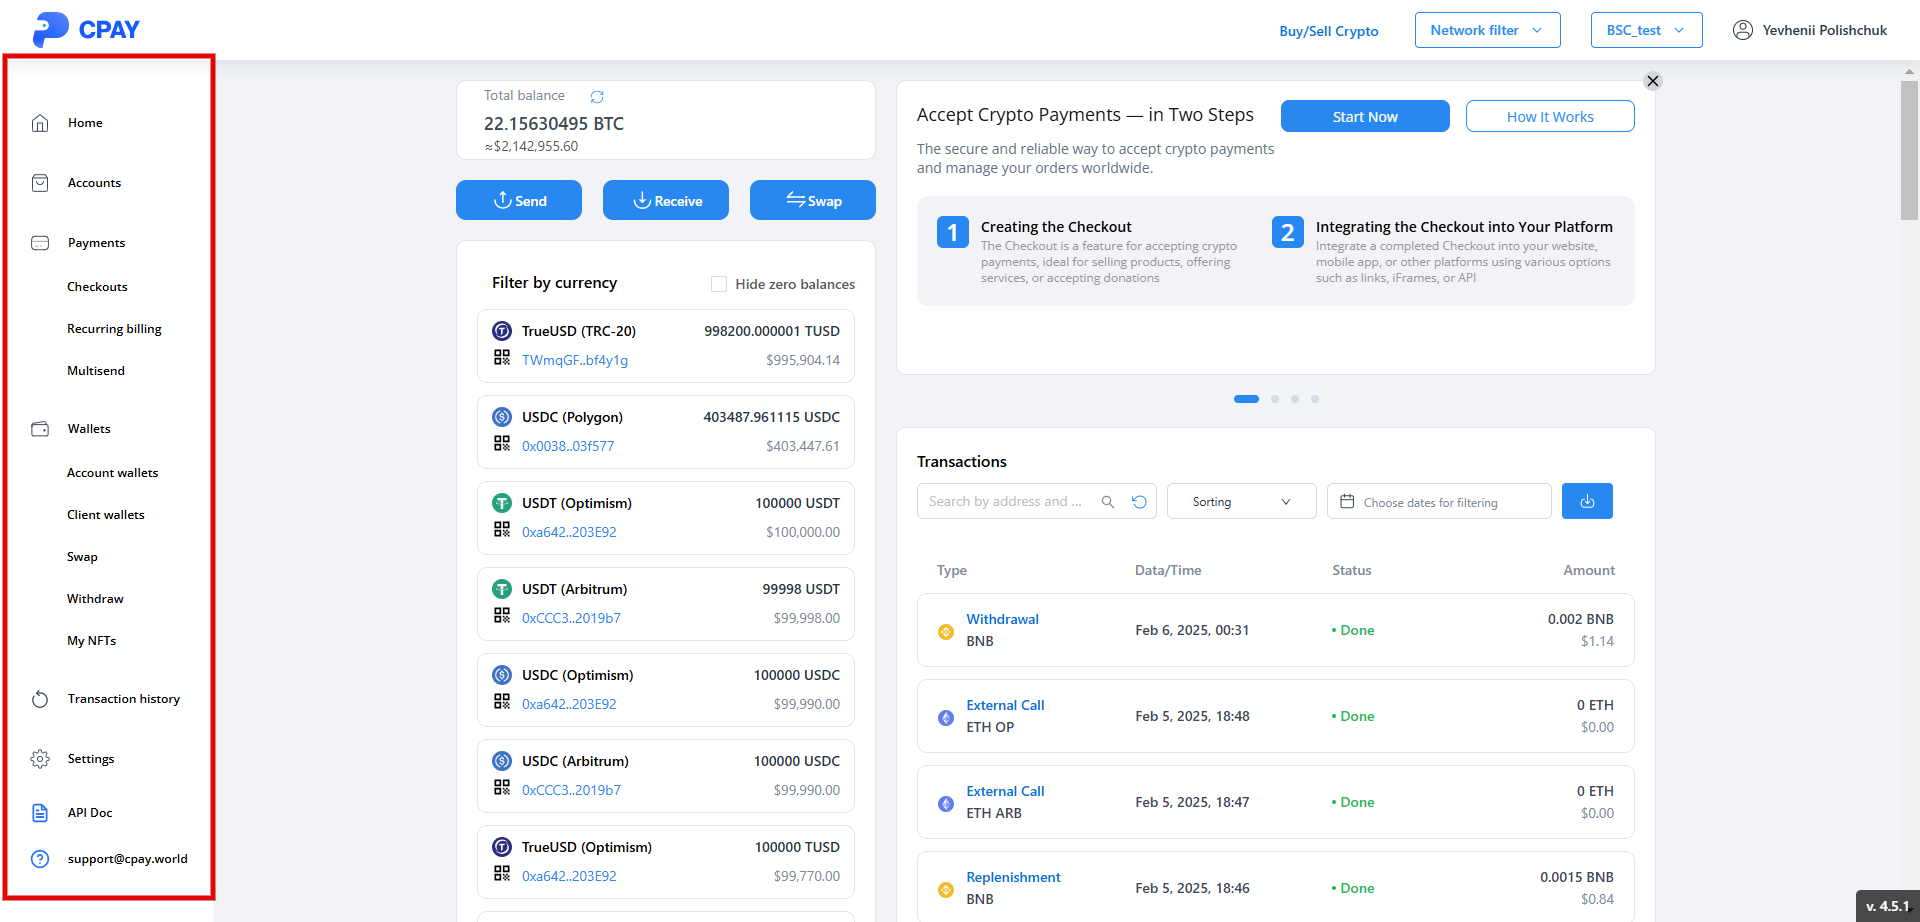Click the user profile icon in the header

pos(1743,30)
